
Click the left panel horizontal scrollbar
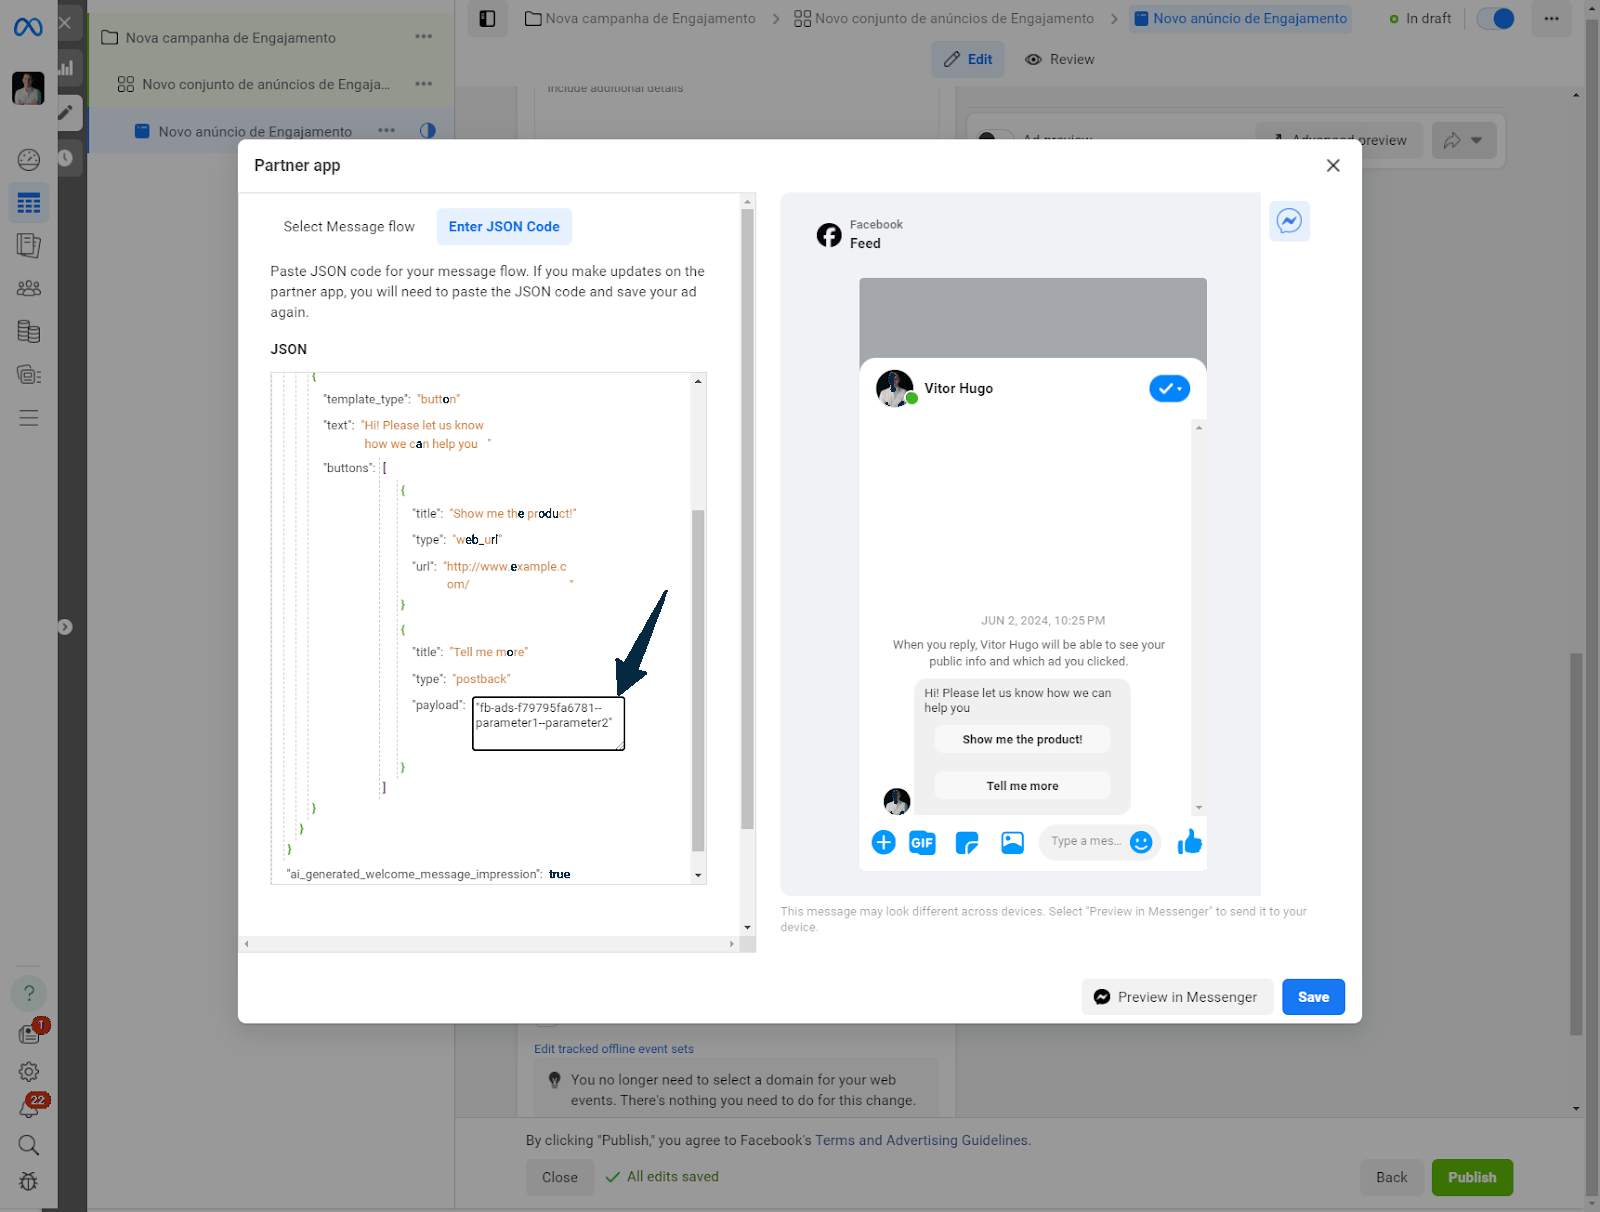489,944
